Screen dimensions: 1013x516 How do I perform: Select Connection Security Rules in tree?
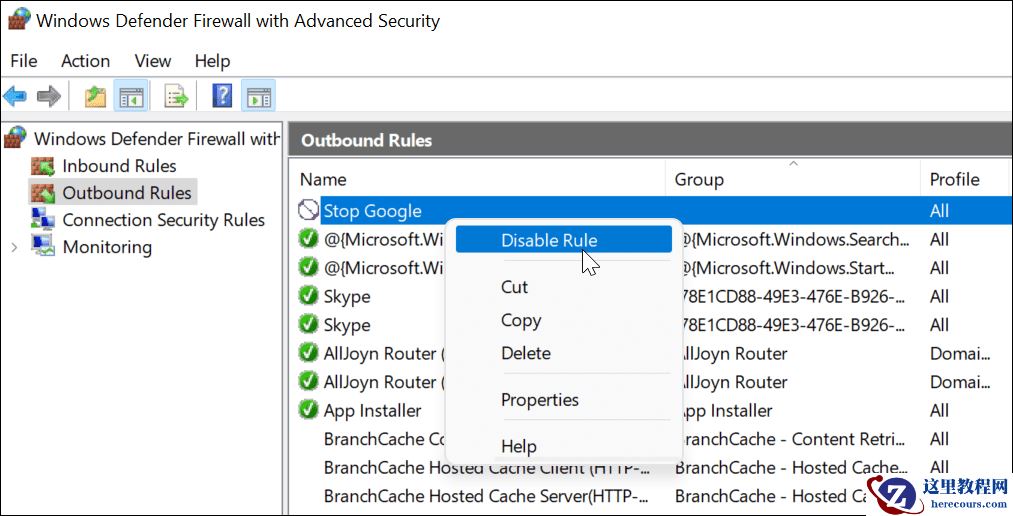pos(163,220)
